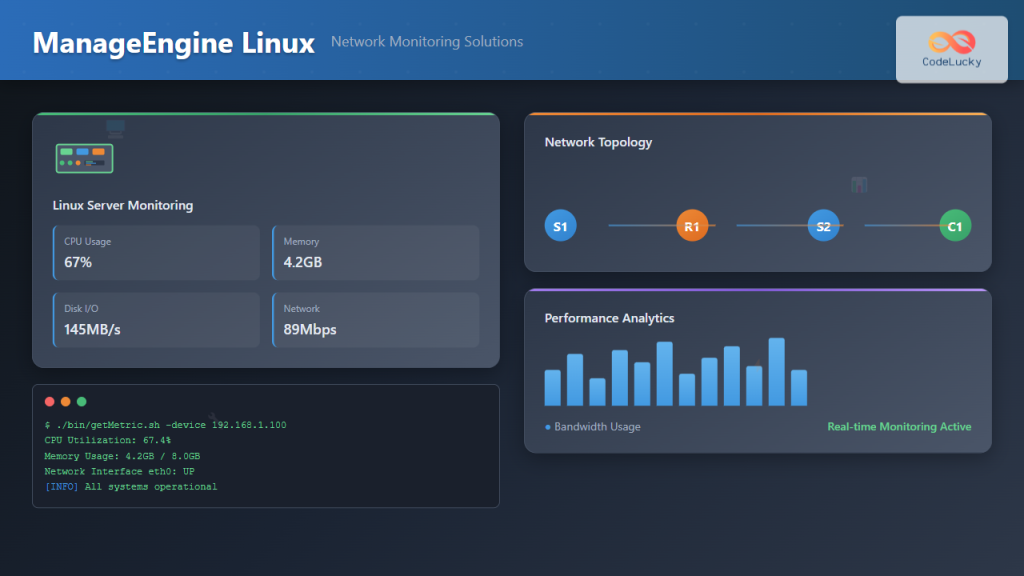
Task: Click the red terminal window dot
Action: click(x=50, y=401)
